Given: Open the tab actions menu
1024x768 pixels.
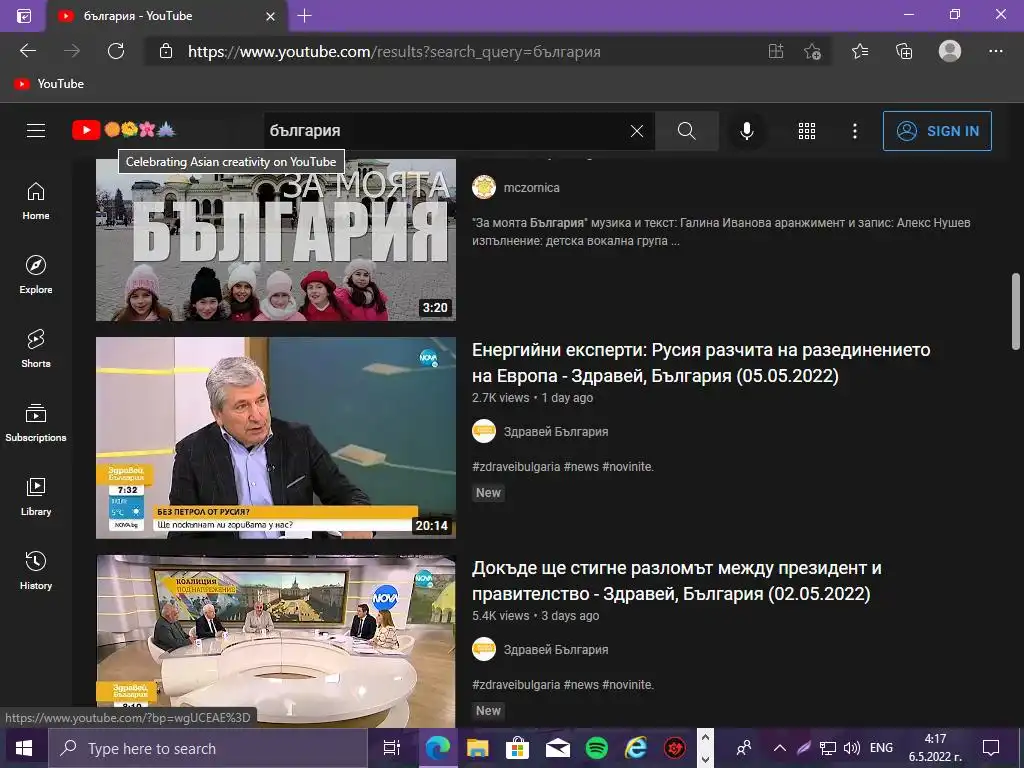Looking at the screenshot, I should click(24, 16).
